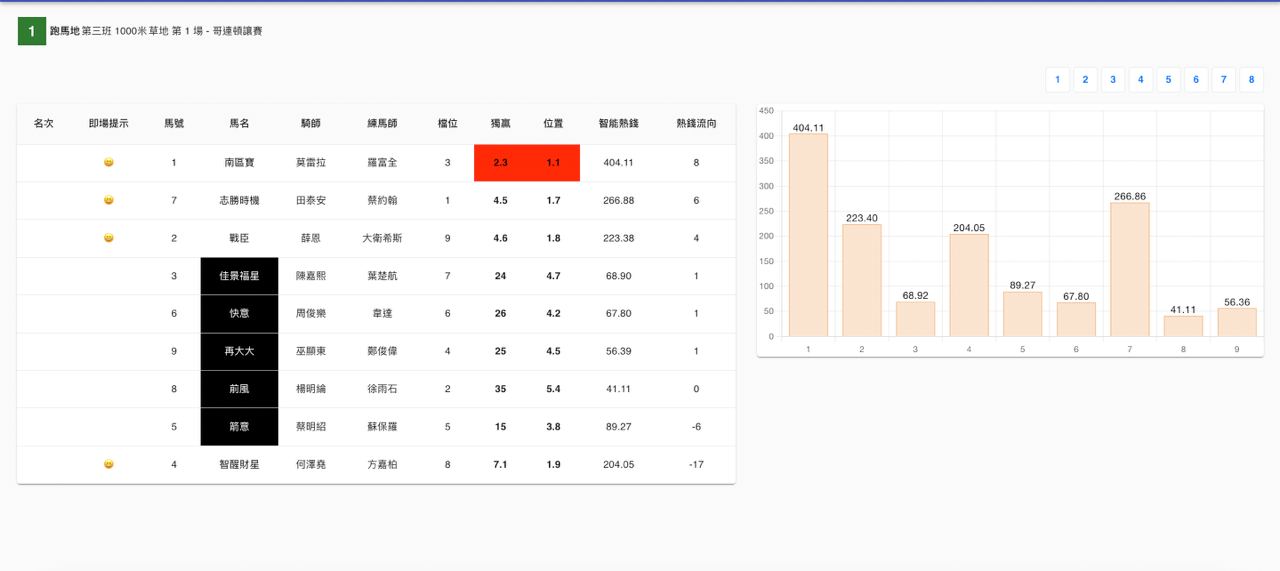
Task: Click jockey name 莫雷拉
Action: [x=311, y=163]
